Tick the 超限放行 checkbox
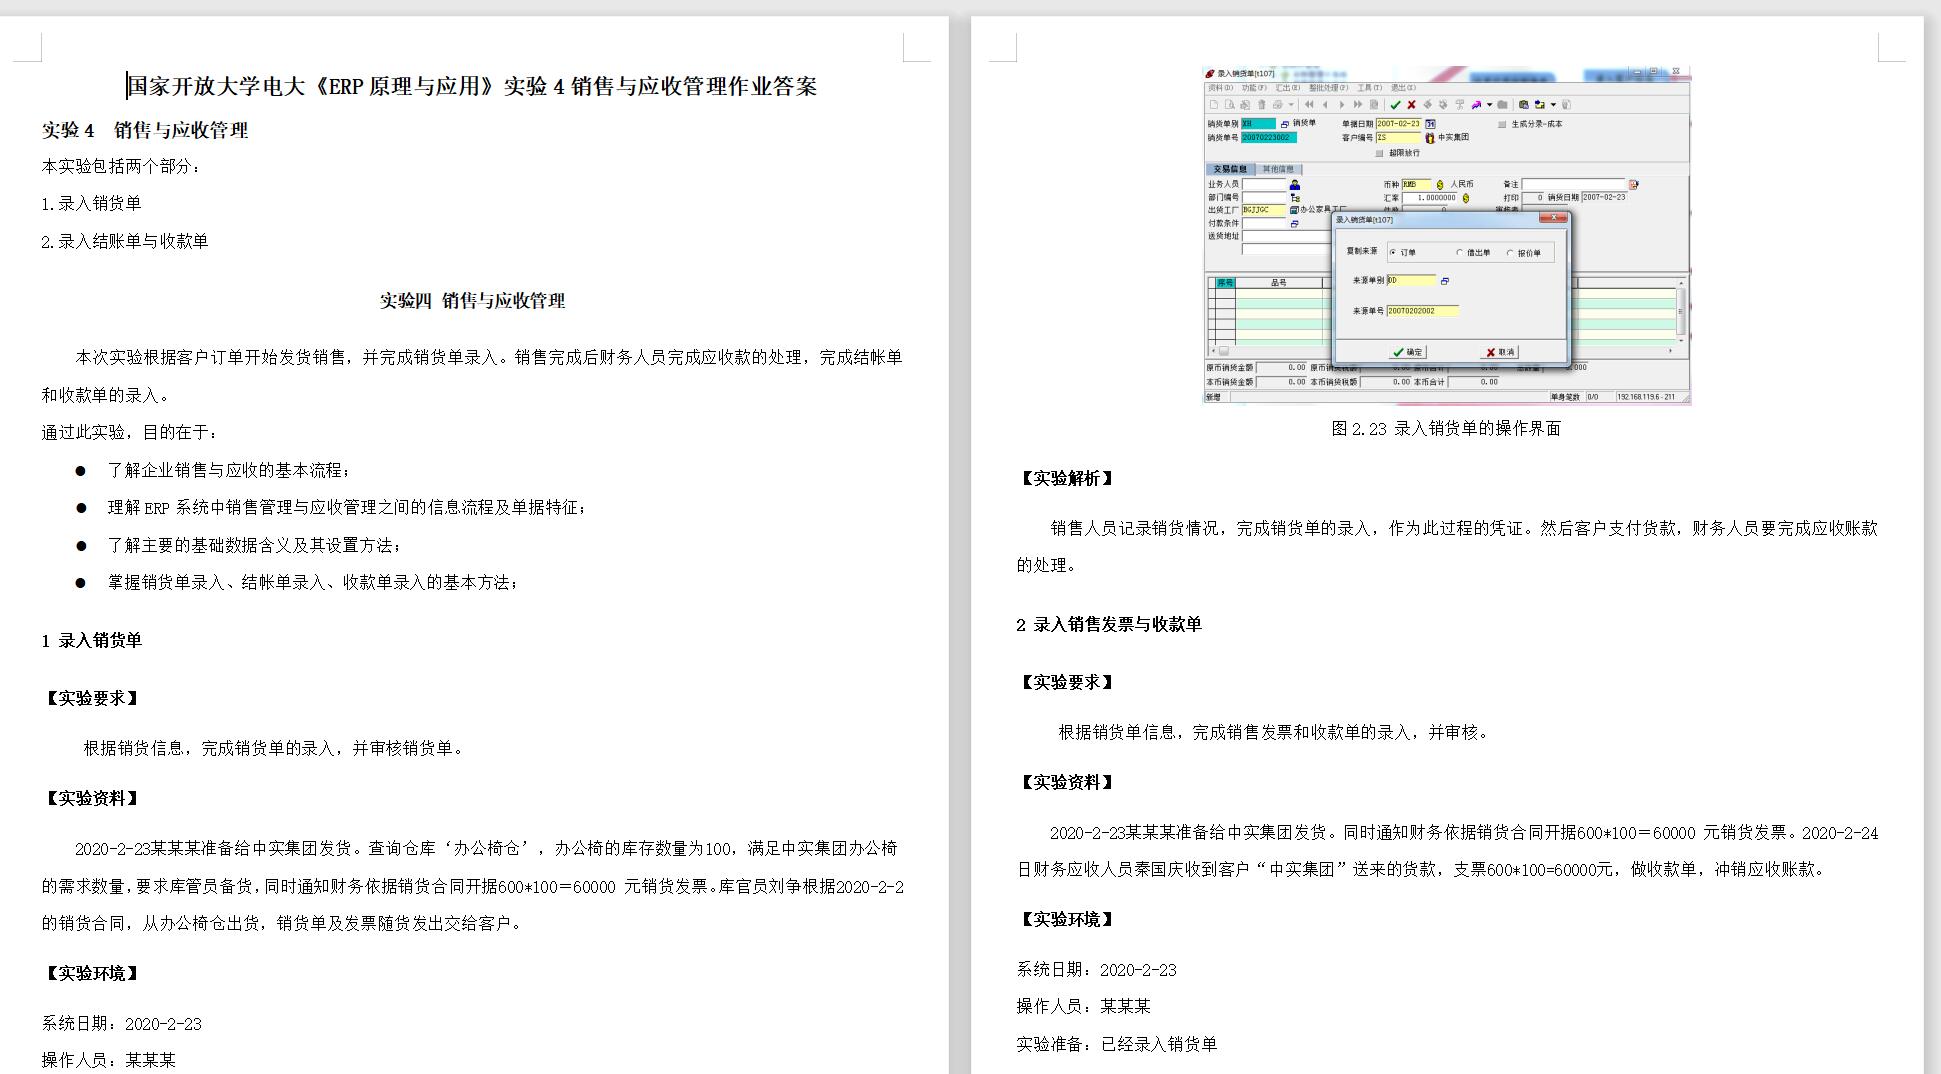 [x=1379, y=153]
